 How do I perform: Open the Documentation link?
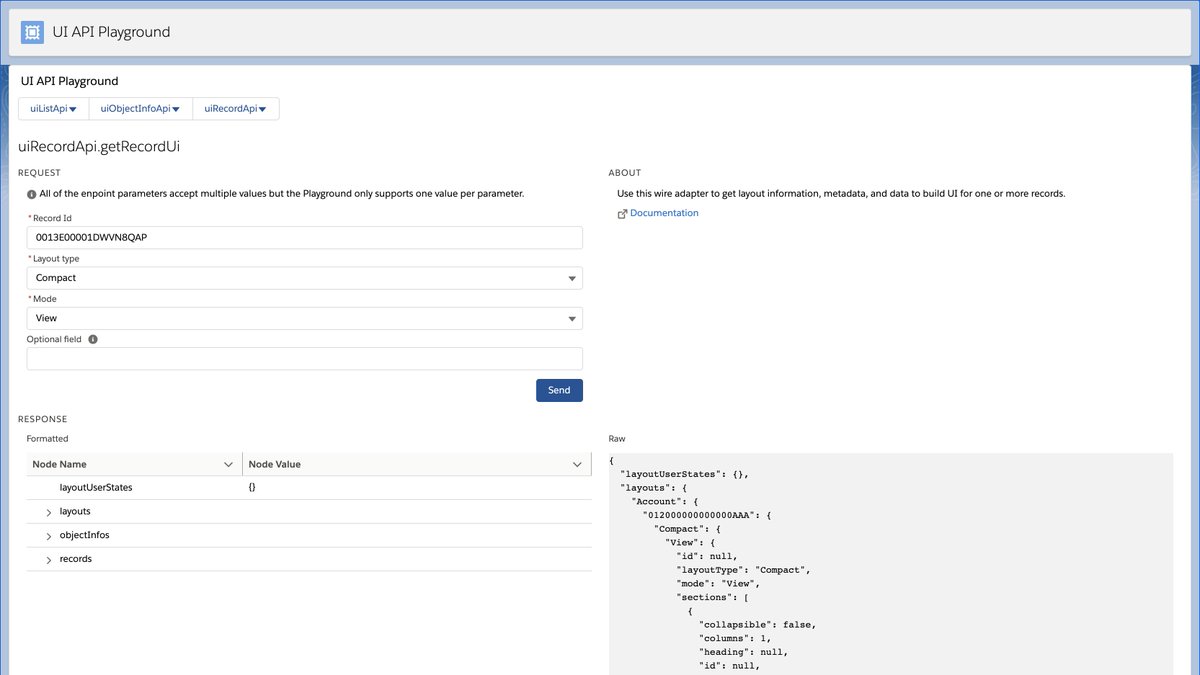[x=664, y=213]
